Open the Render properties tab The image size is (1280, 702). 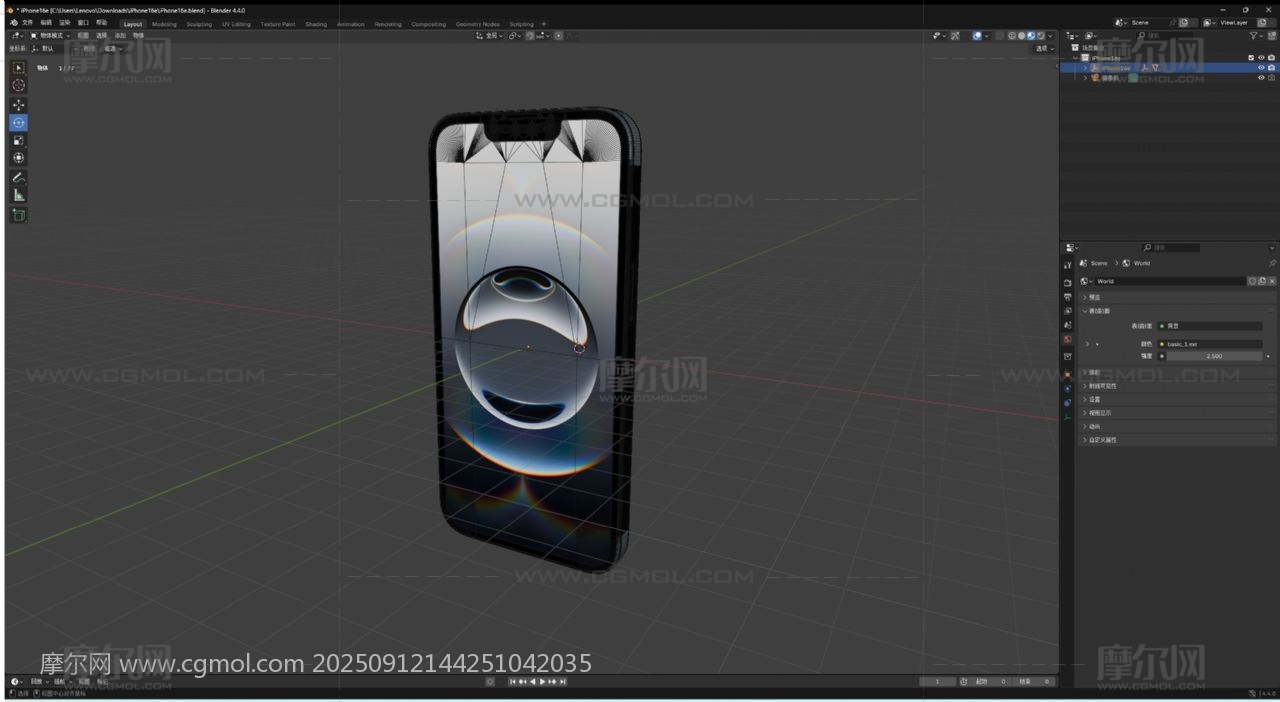pos(1068,283)
